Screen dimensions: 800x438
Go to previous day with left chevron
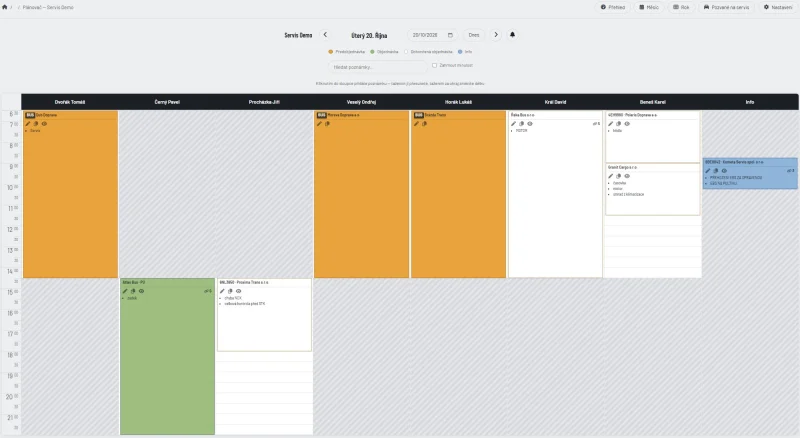pos(325,35)
